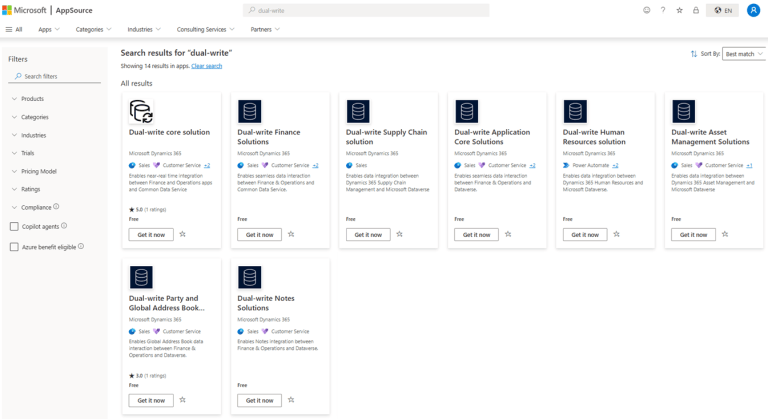Open +1 more products on Asset Management card
Viewport: 768px width, 419px height.
click(x=749, y=165)
